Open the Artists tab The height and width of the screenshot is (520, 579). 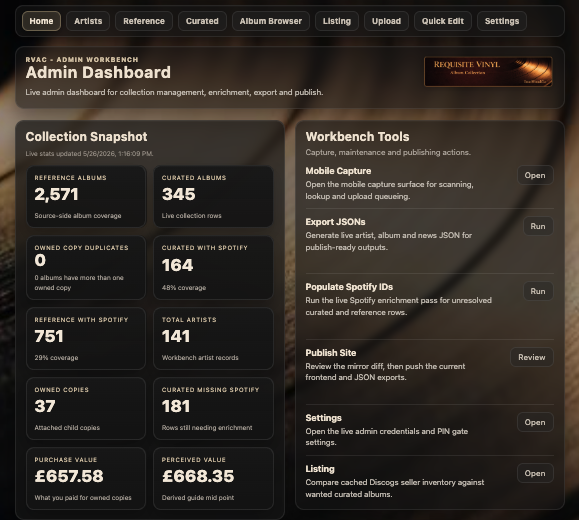click(88, 21)
